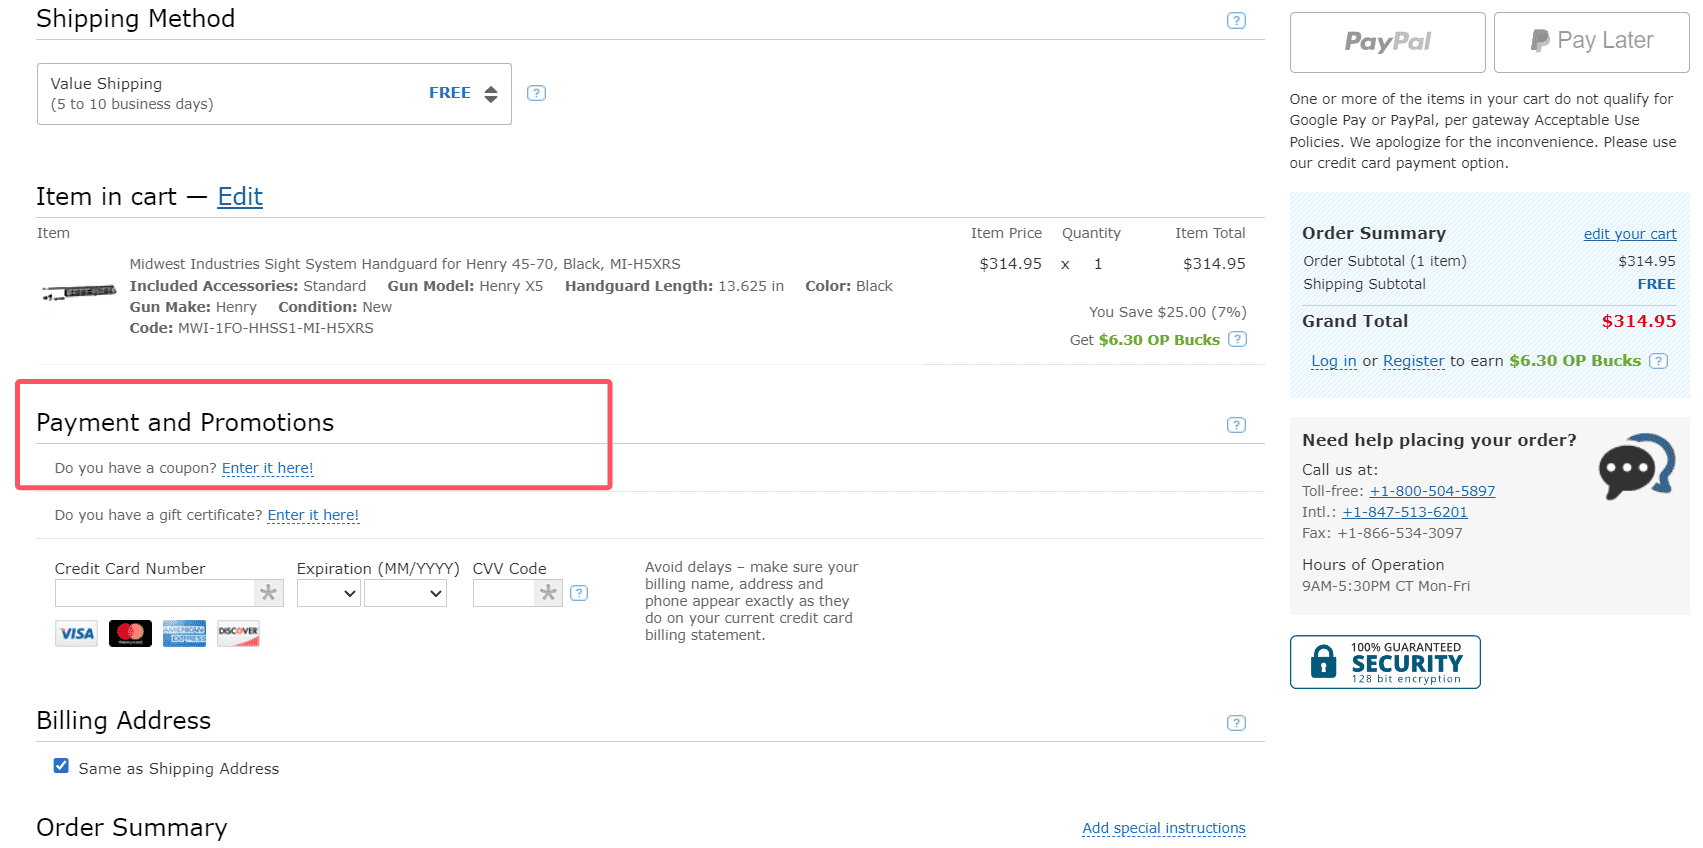The height and width of the screenshot is (848, 1703).
Task: Open the Value Shipping method dropdown
Action: pyautogui.click(x=274, y=94)
